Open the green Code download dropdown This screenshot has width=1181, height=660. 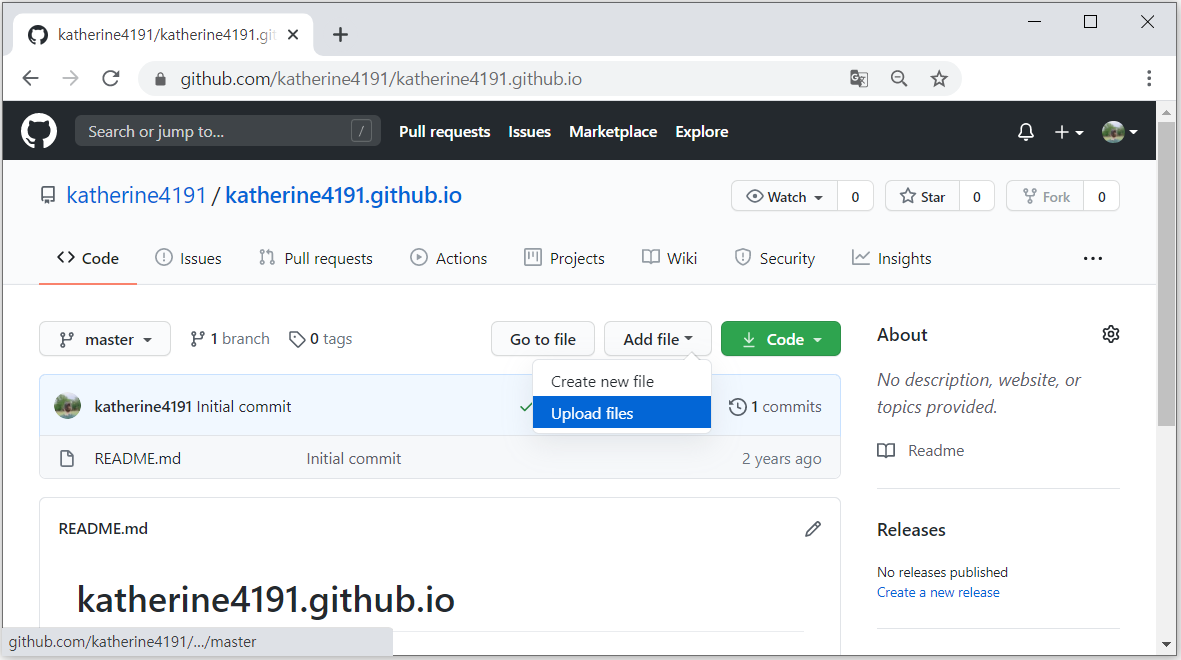pos(781,339)
